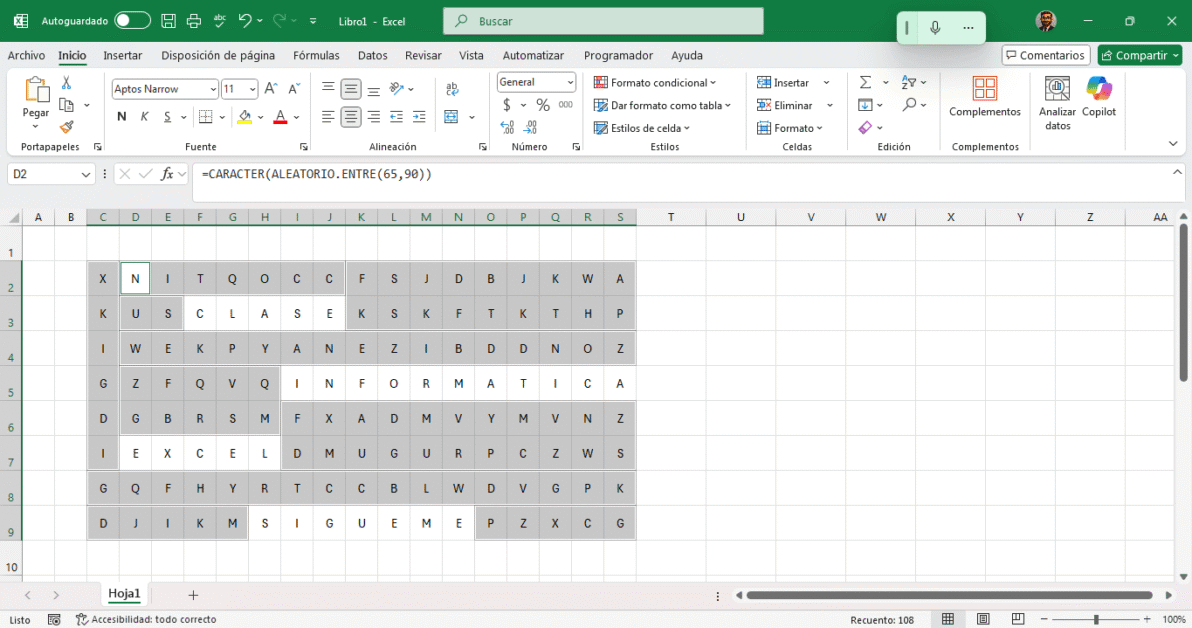Click the percent style icon

pyautogui.click(x=543, y=105)
